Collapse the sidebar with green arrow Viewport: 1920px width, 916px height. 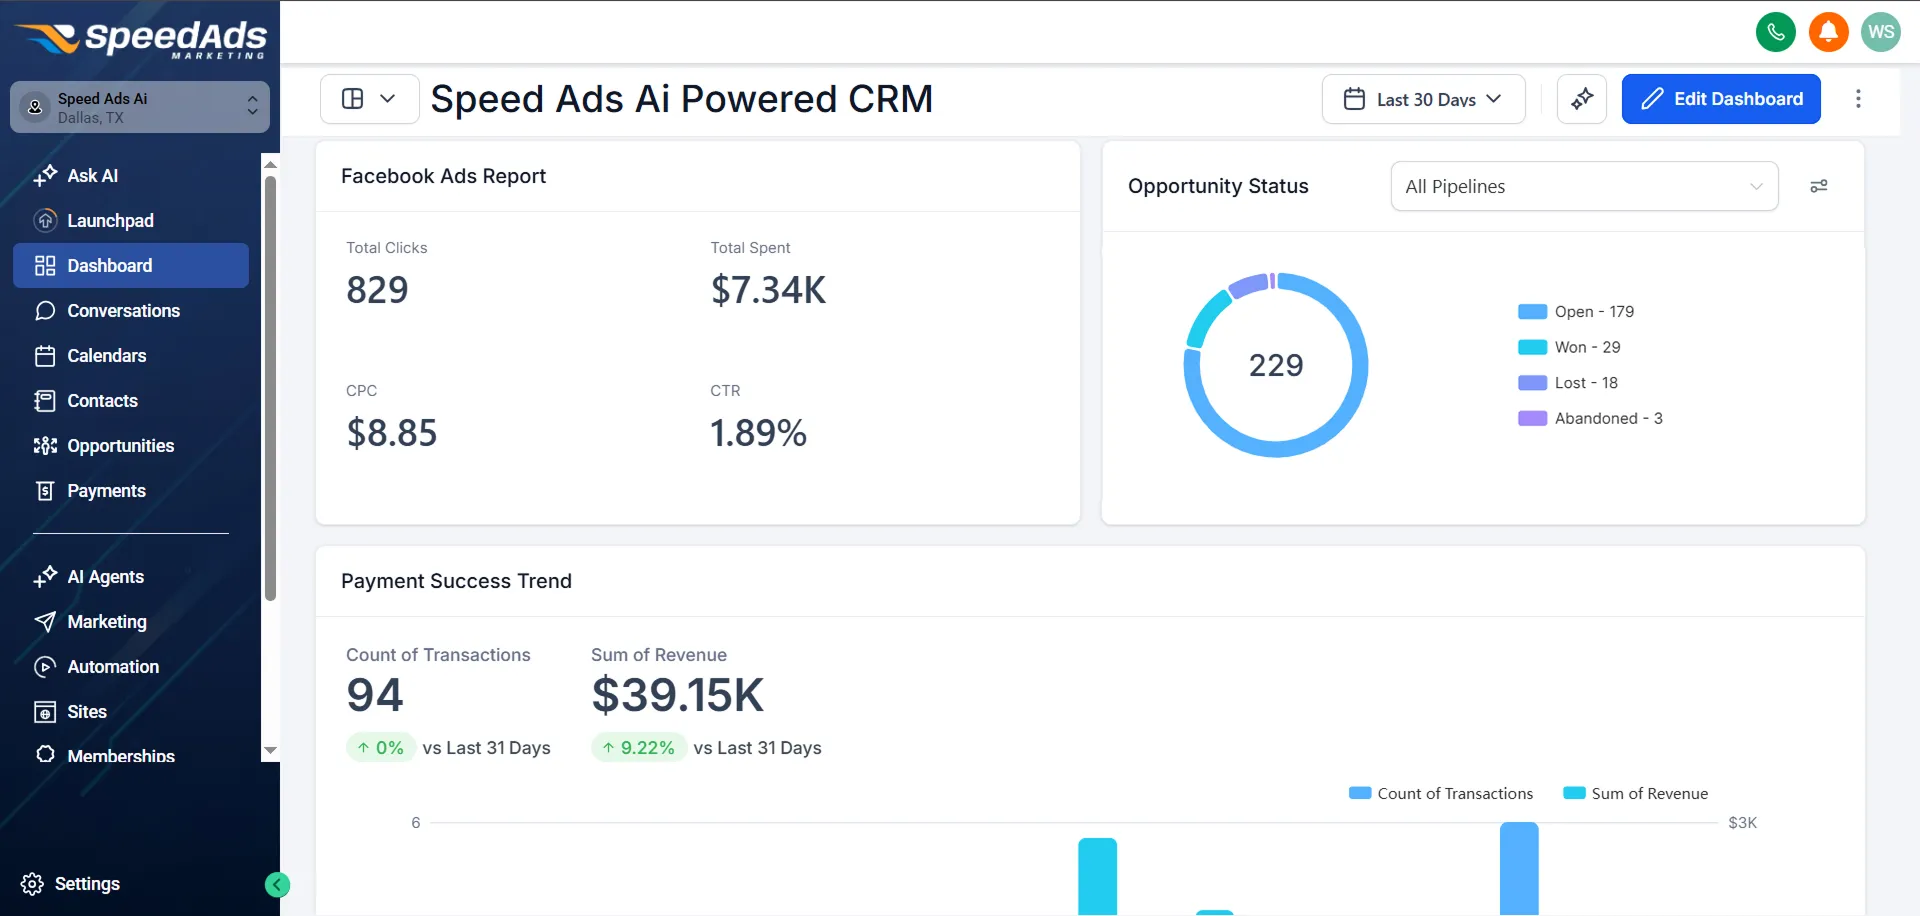pos(277,884)
